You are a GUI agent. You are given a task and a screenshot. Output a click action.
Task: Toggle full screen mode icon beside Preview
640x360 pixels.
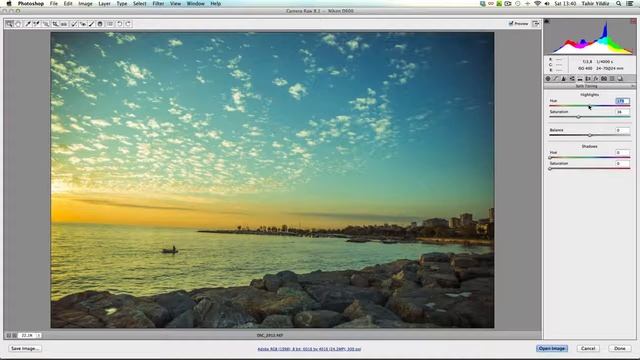[x=536, y=24]
